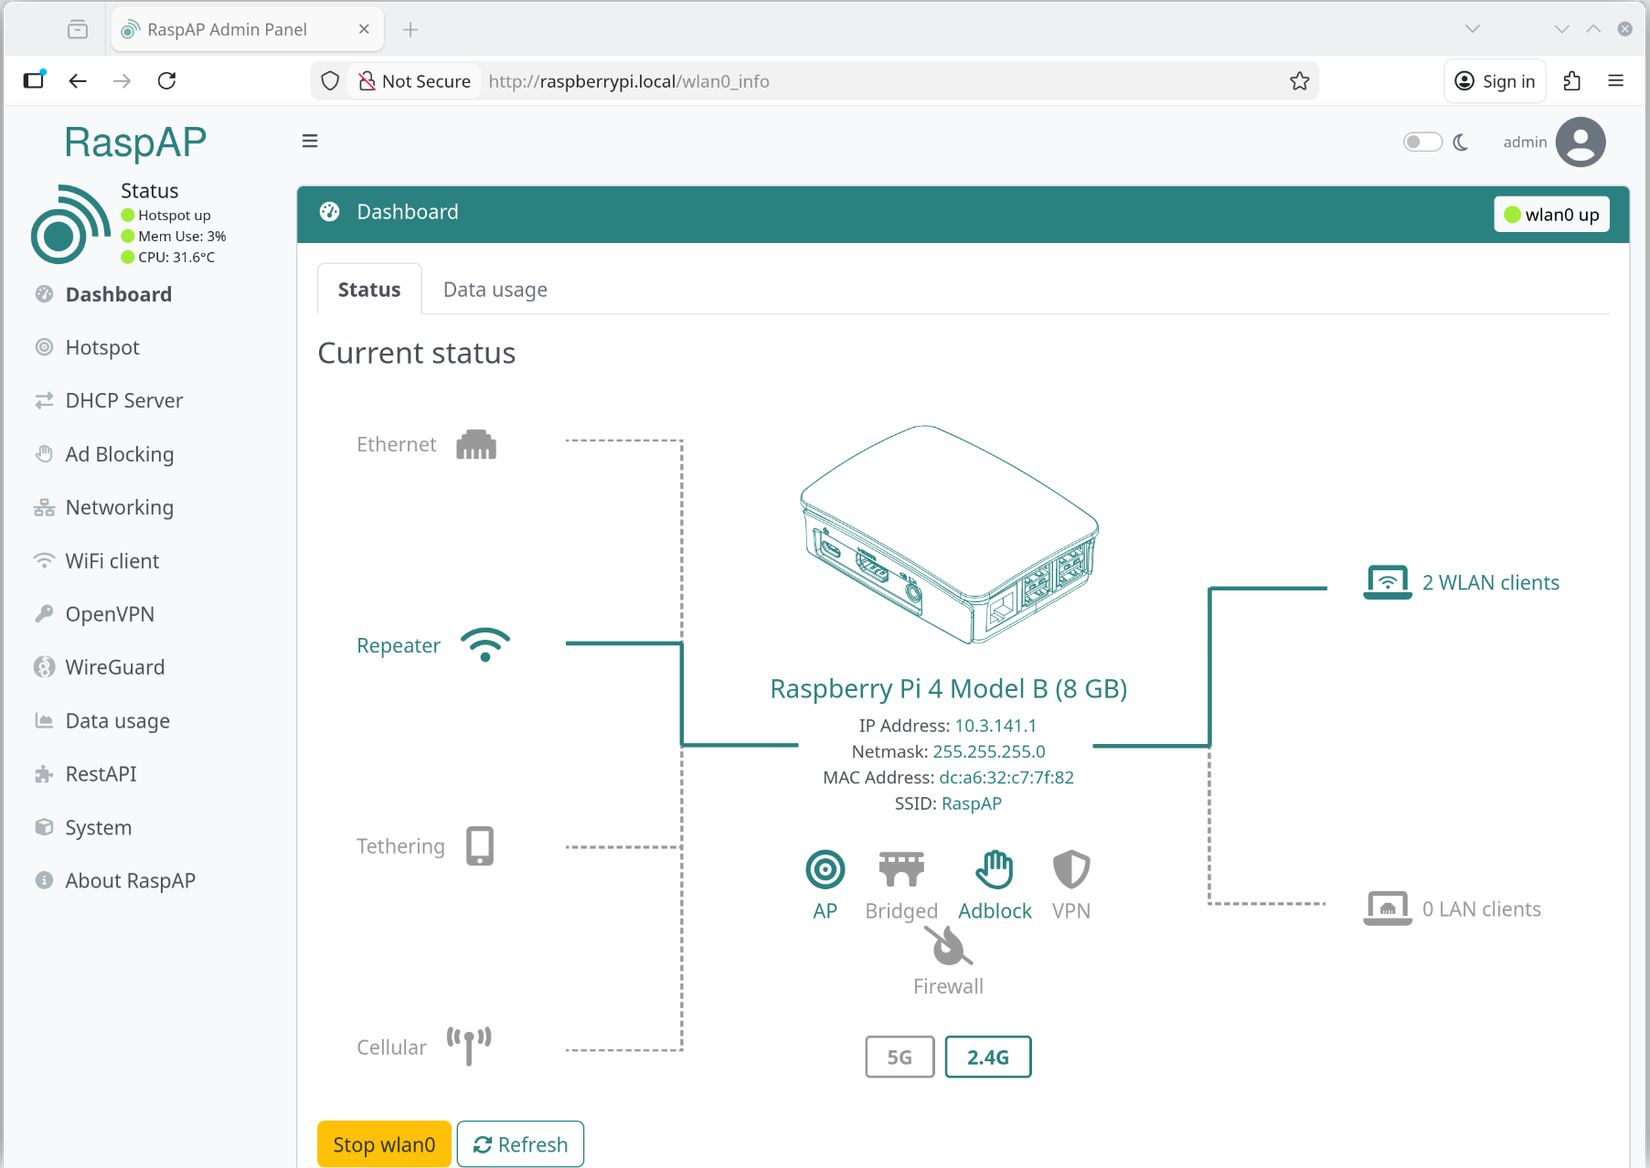Viewport: 1650px width, 1168px height.
Task: Switch to the Data usage tab
Action: 495,289
